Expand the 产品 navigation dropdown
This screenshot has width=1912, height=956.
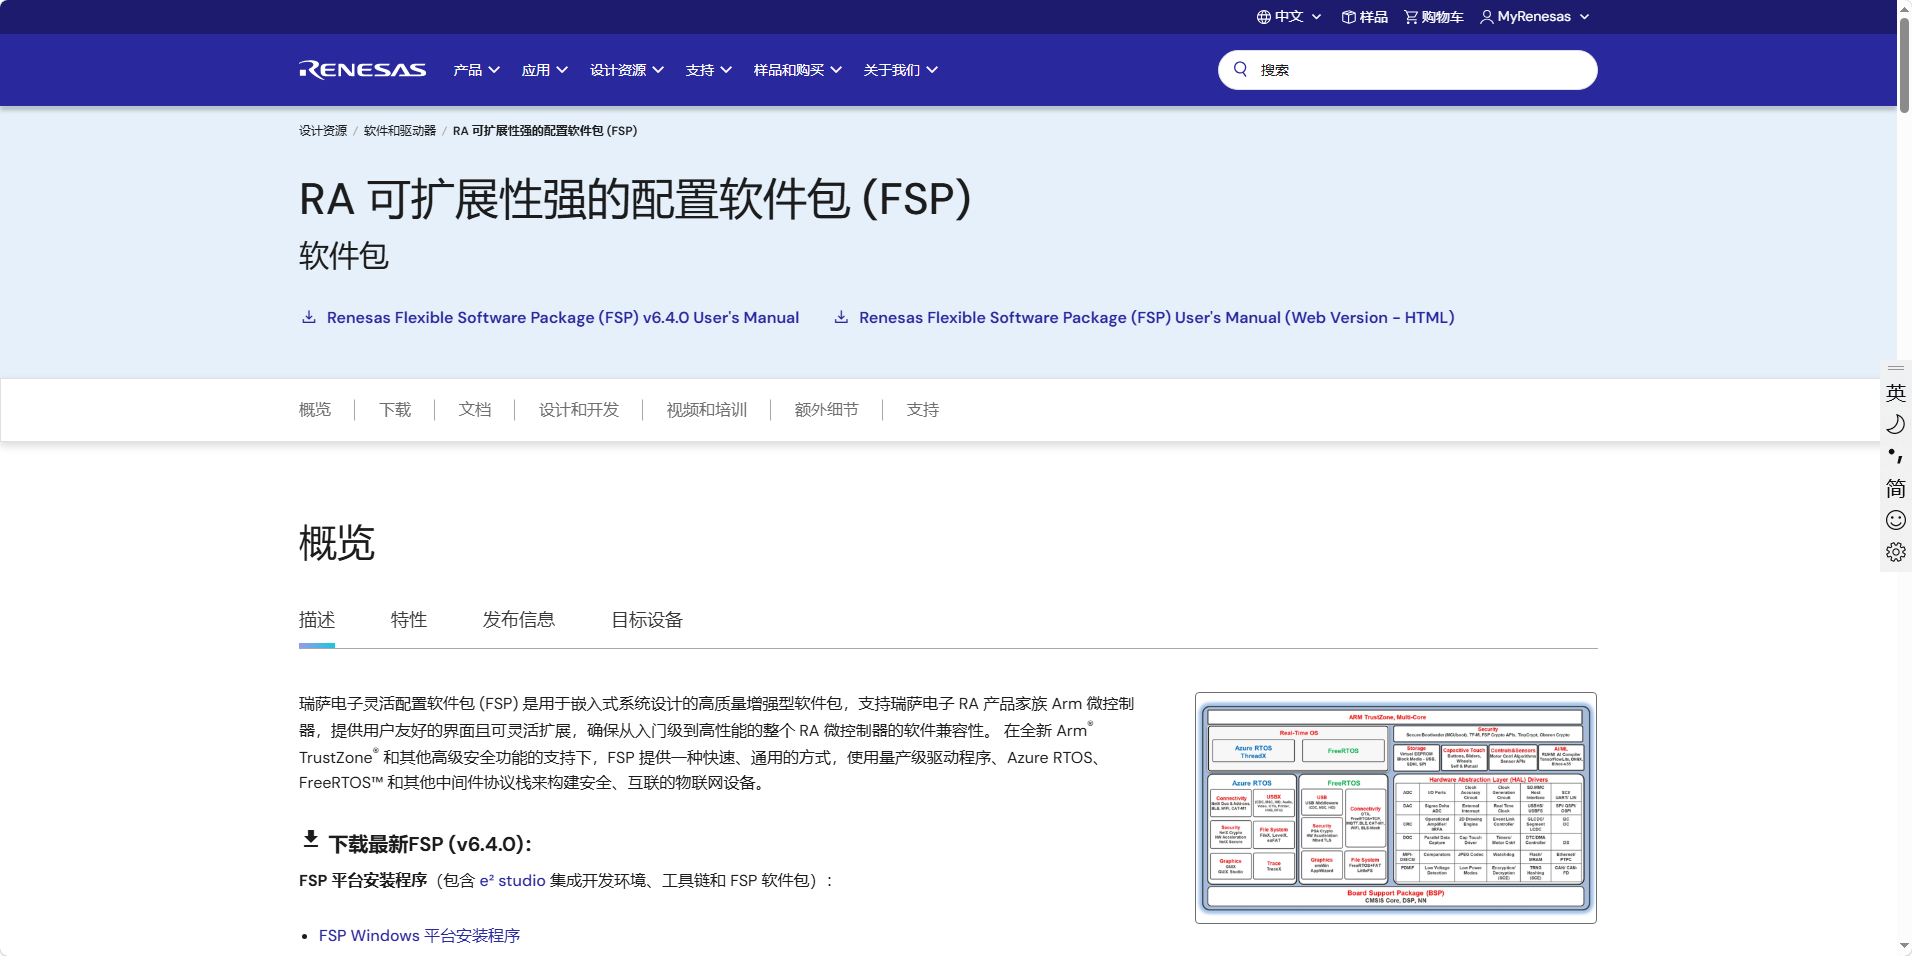[476, 70]
